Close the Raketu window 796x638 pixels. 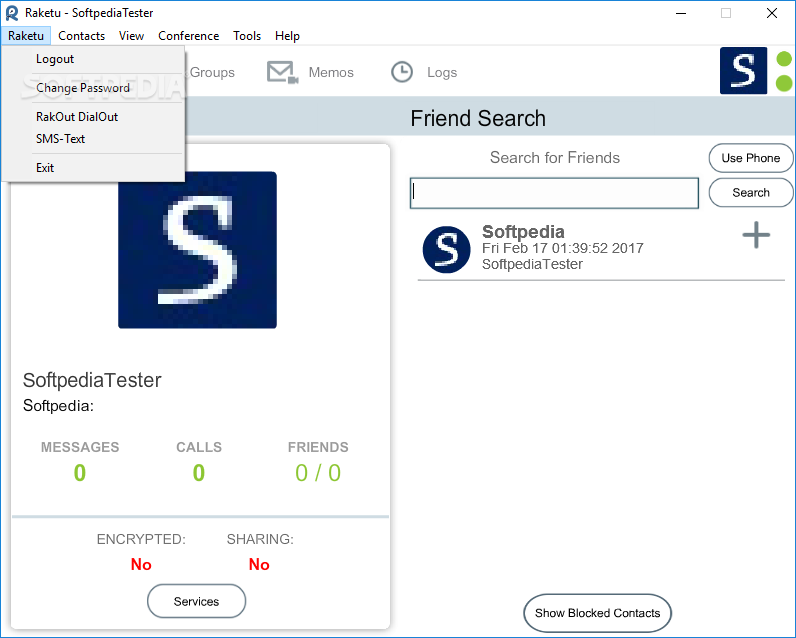772,13
